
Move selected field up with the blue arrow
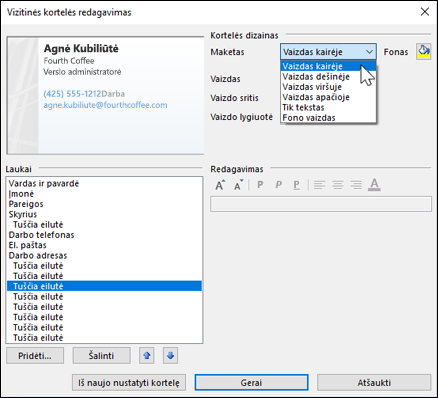[x=147, y=356]
